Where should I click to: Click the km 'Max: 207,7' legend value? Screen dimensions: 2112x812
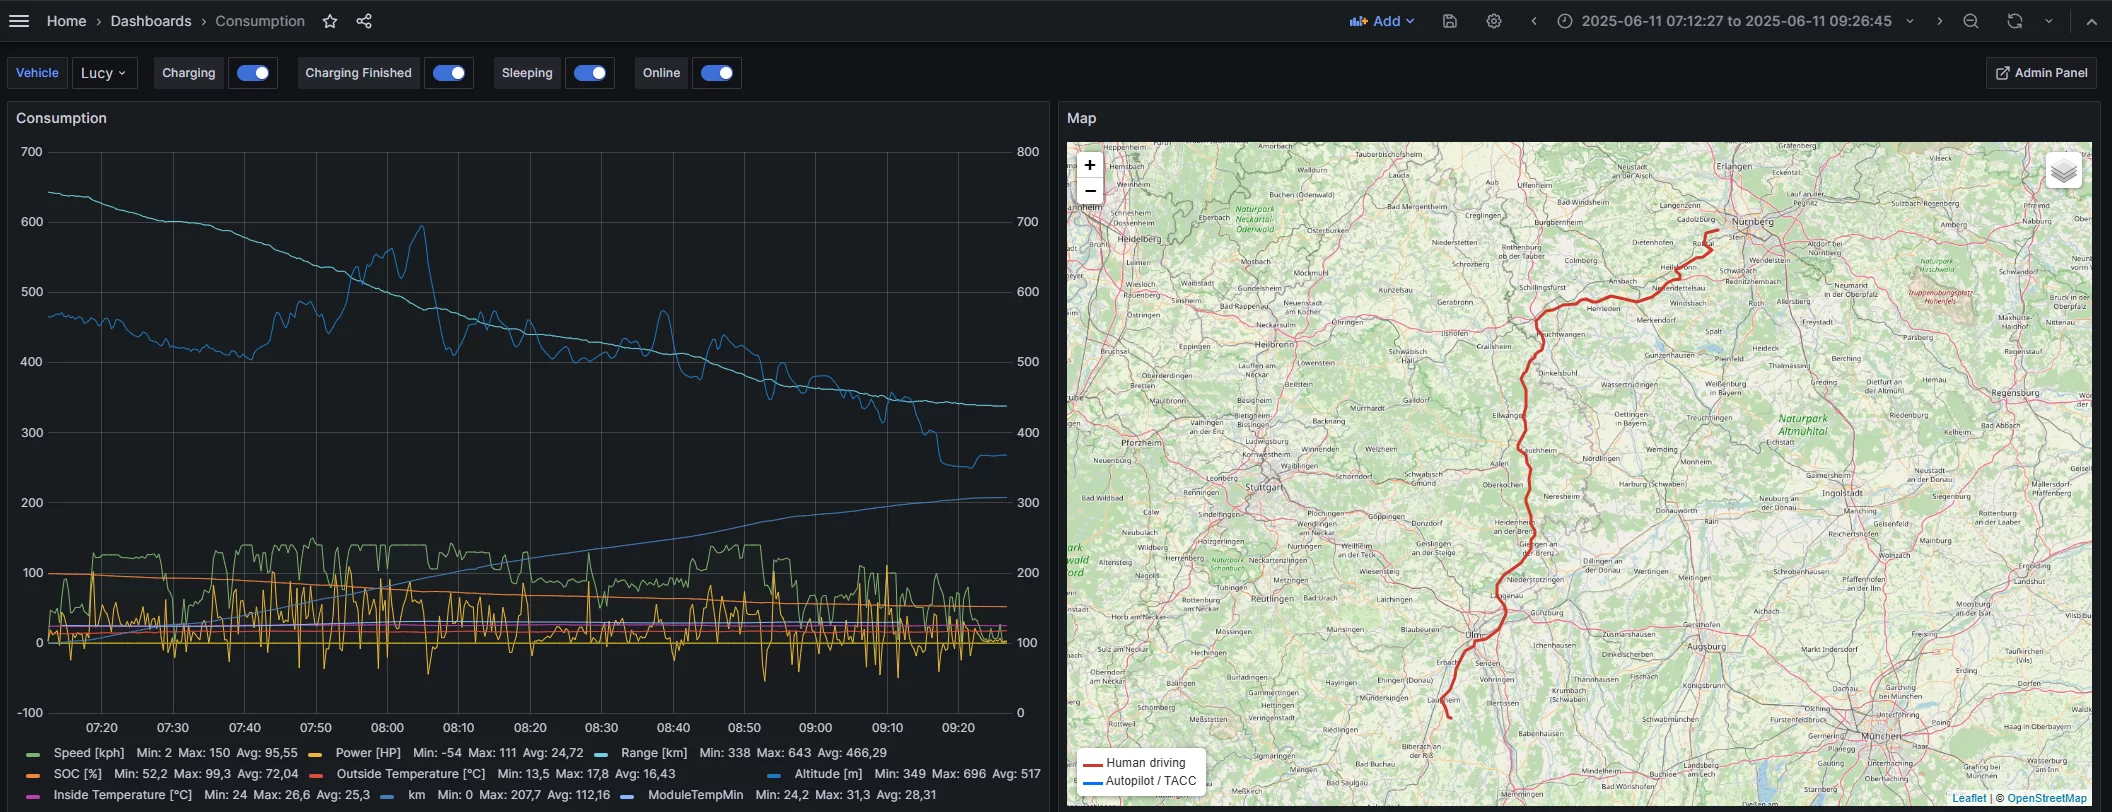(x=510, y=795)
